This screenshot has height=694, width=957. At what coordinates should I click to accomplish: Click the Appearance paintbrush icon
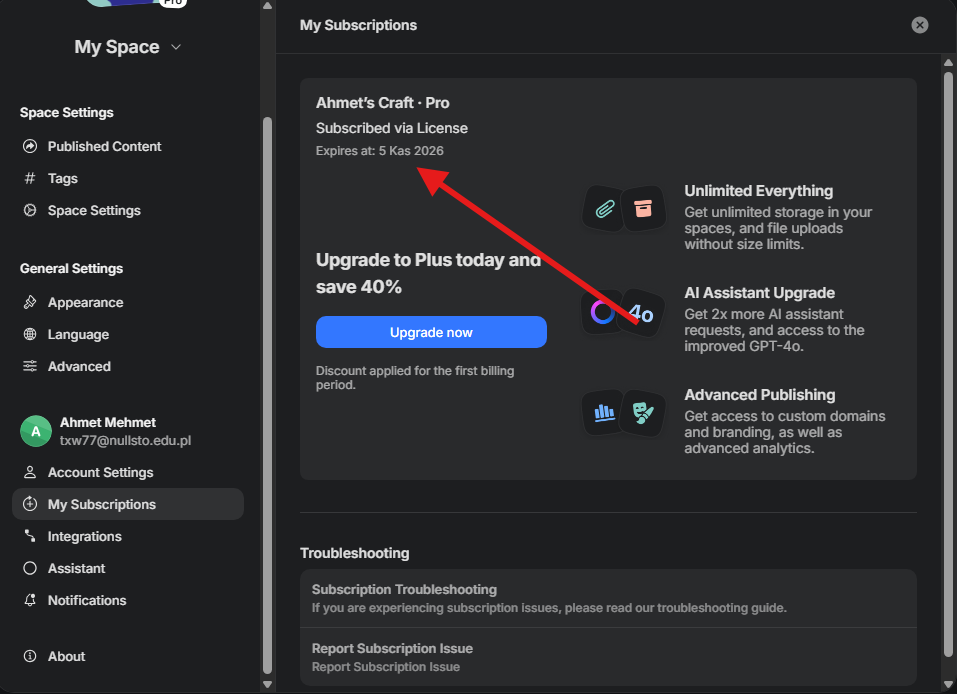pos(30,302)
